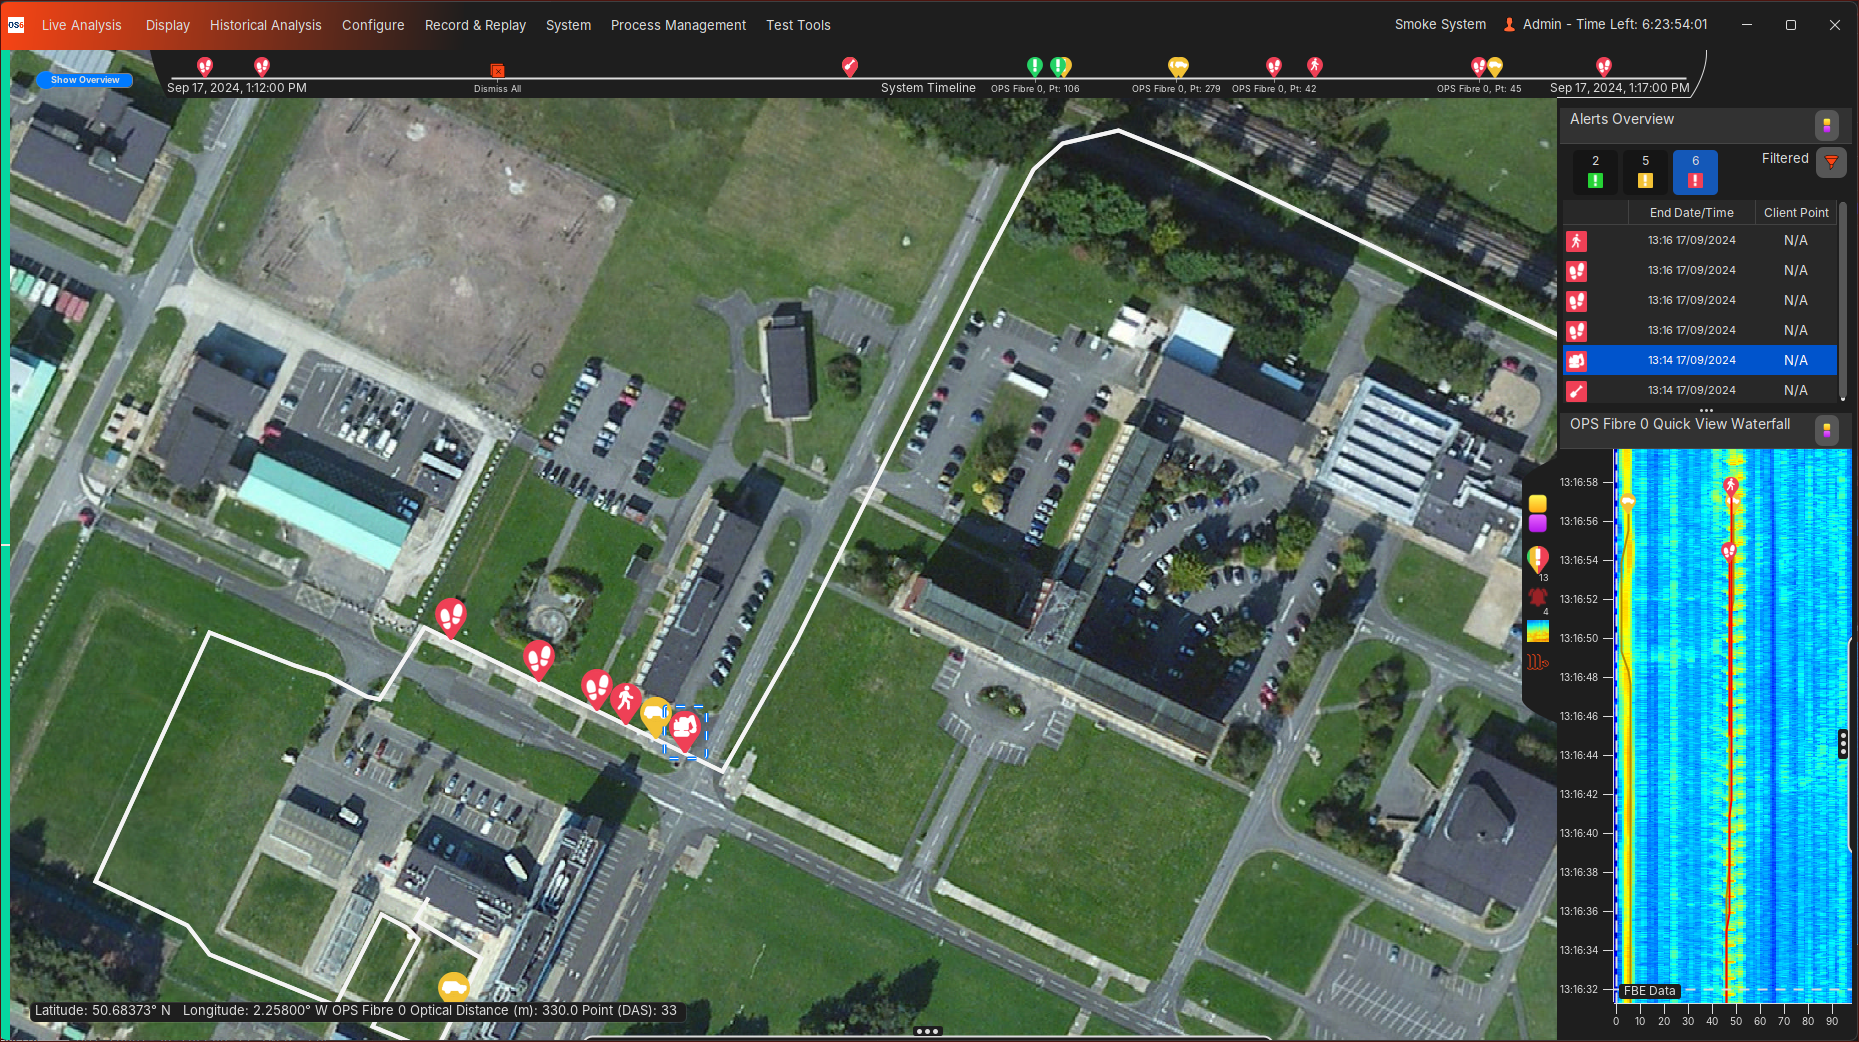This screenshot has width=1859, height=1042.
Task: Toggle the green alerts filter showing 2
Action: [x=1595, y=172]
